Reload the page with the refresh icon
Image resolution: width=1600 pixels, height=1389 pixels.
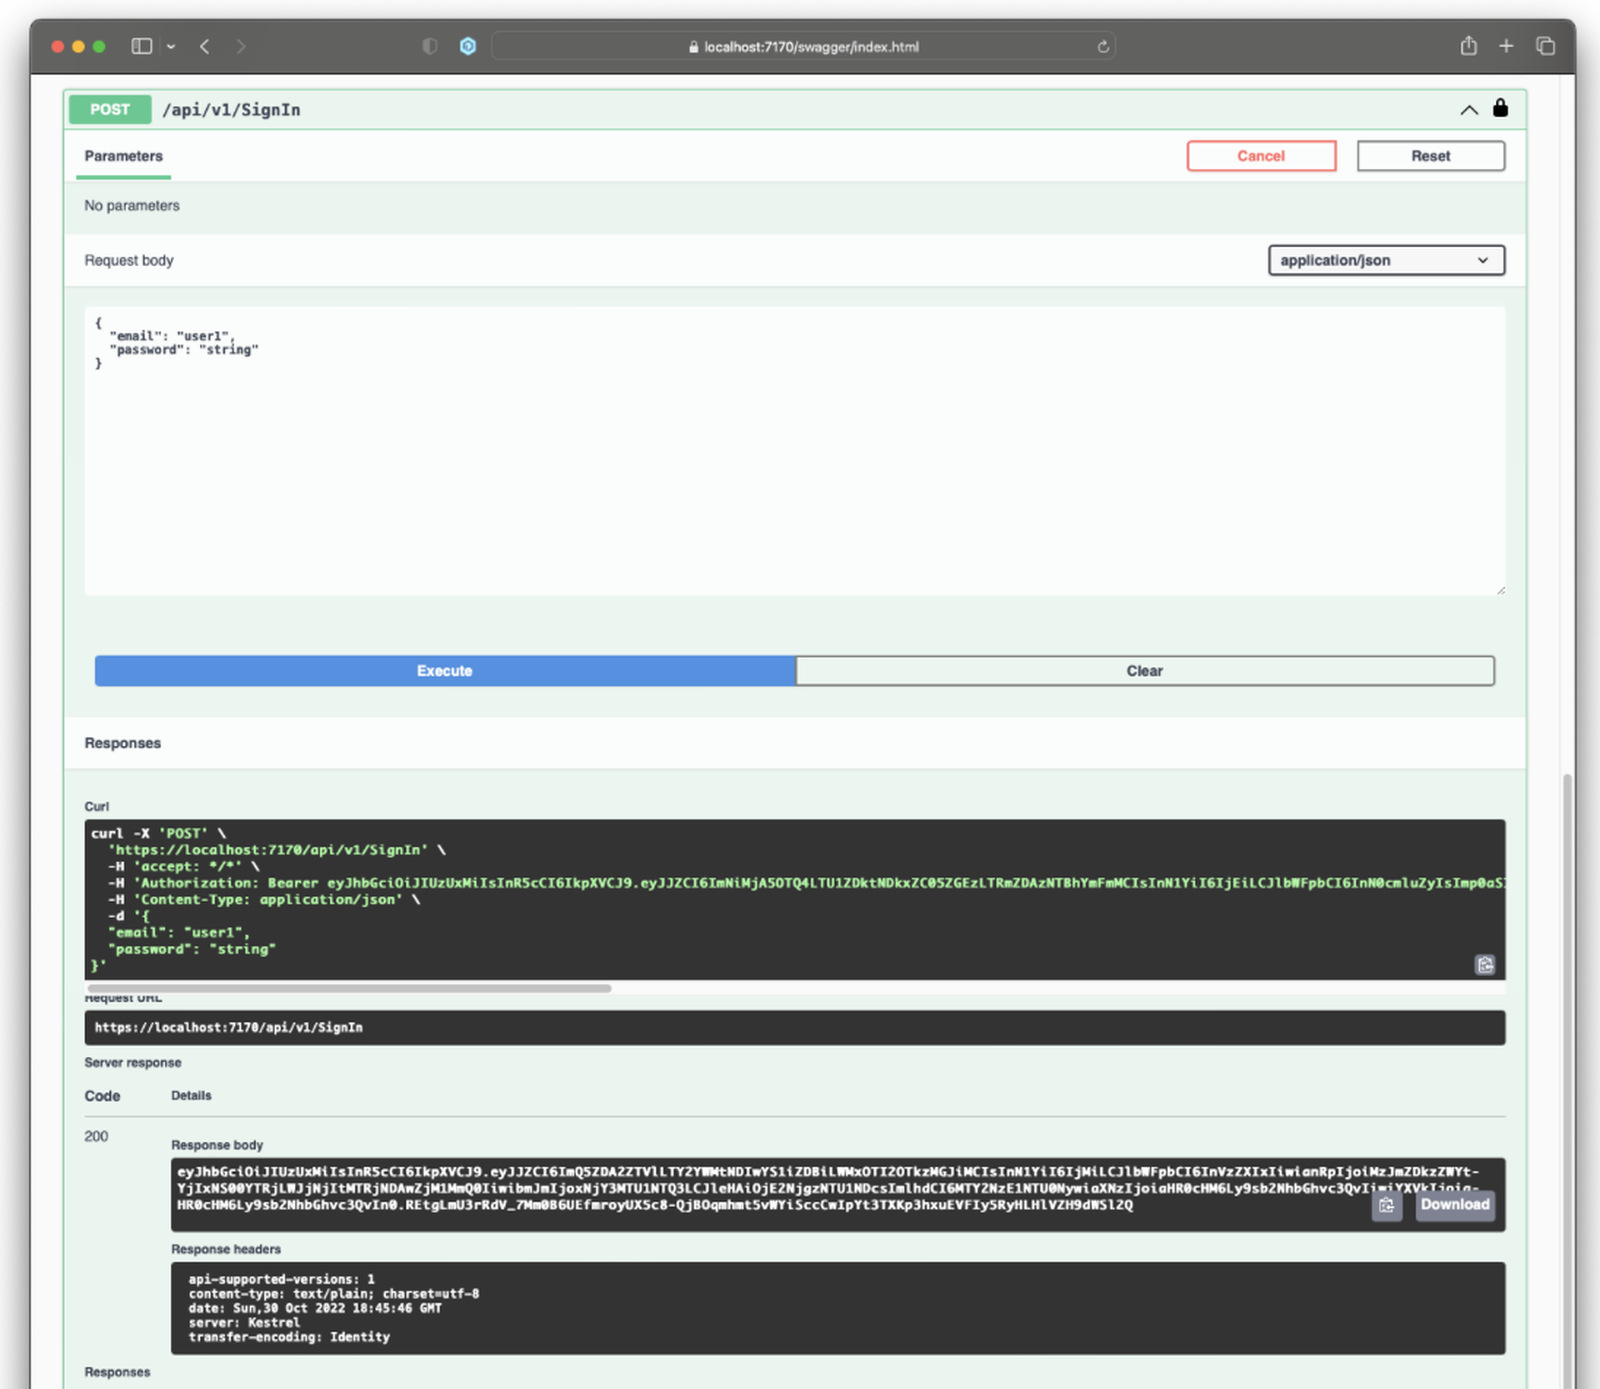(x=1103, y=46)
